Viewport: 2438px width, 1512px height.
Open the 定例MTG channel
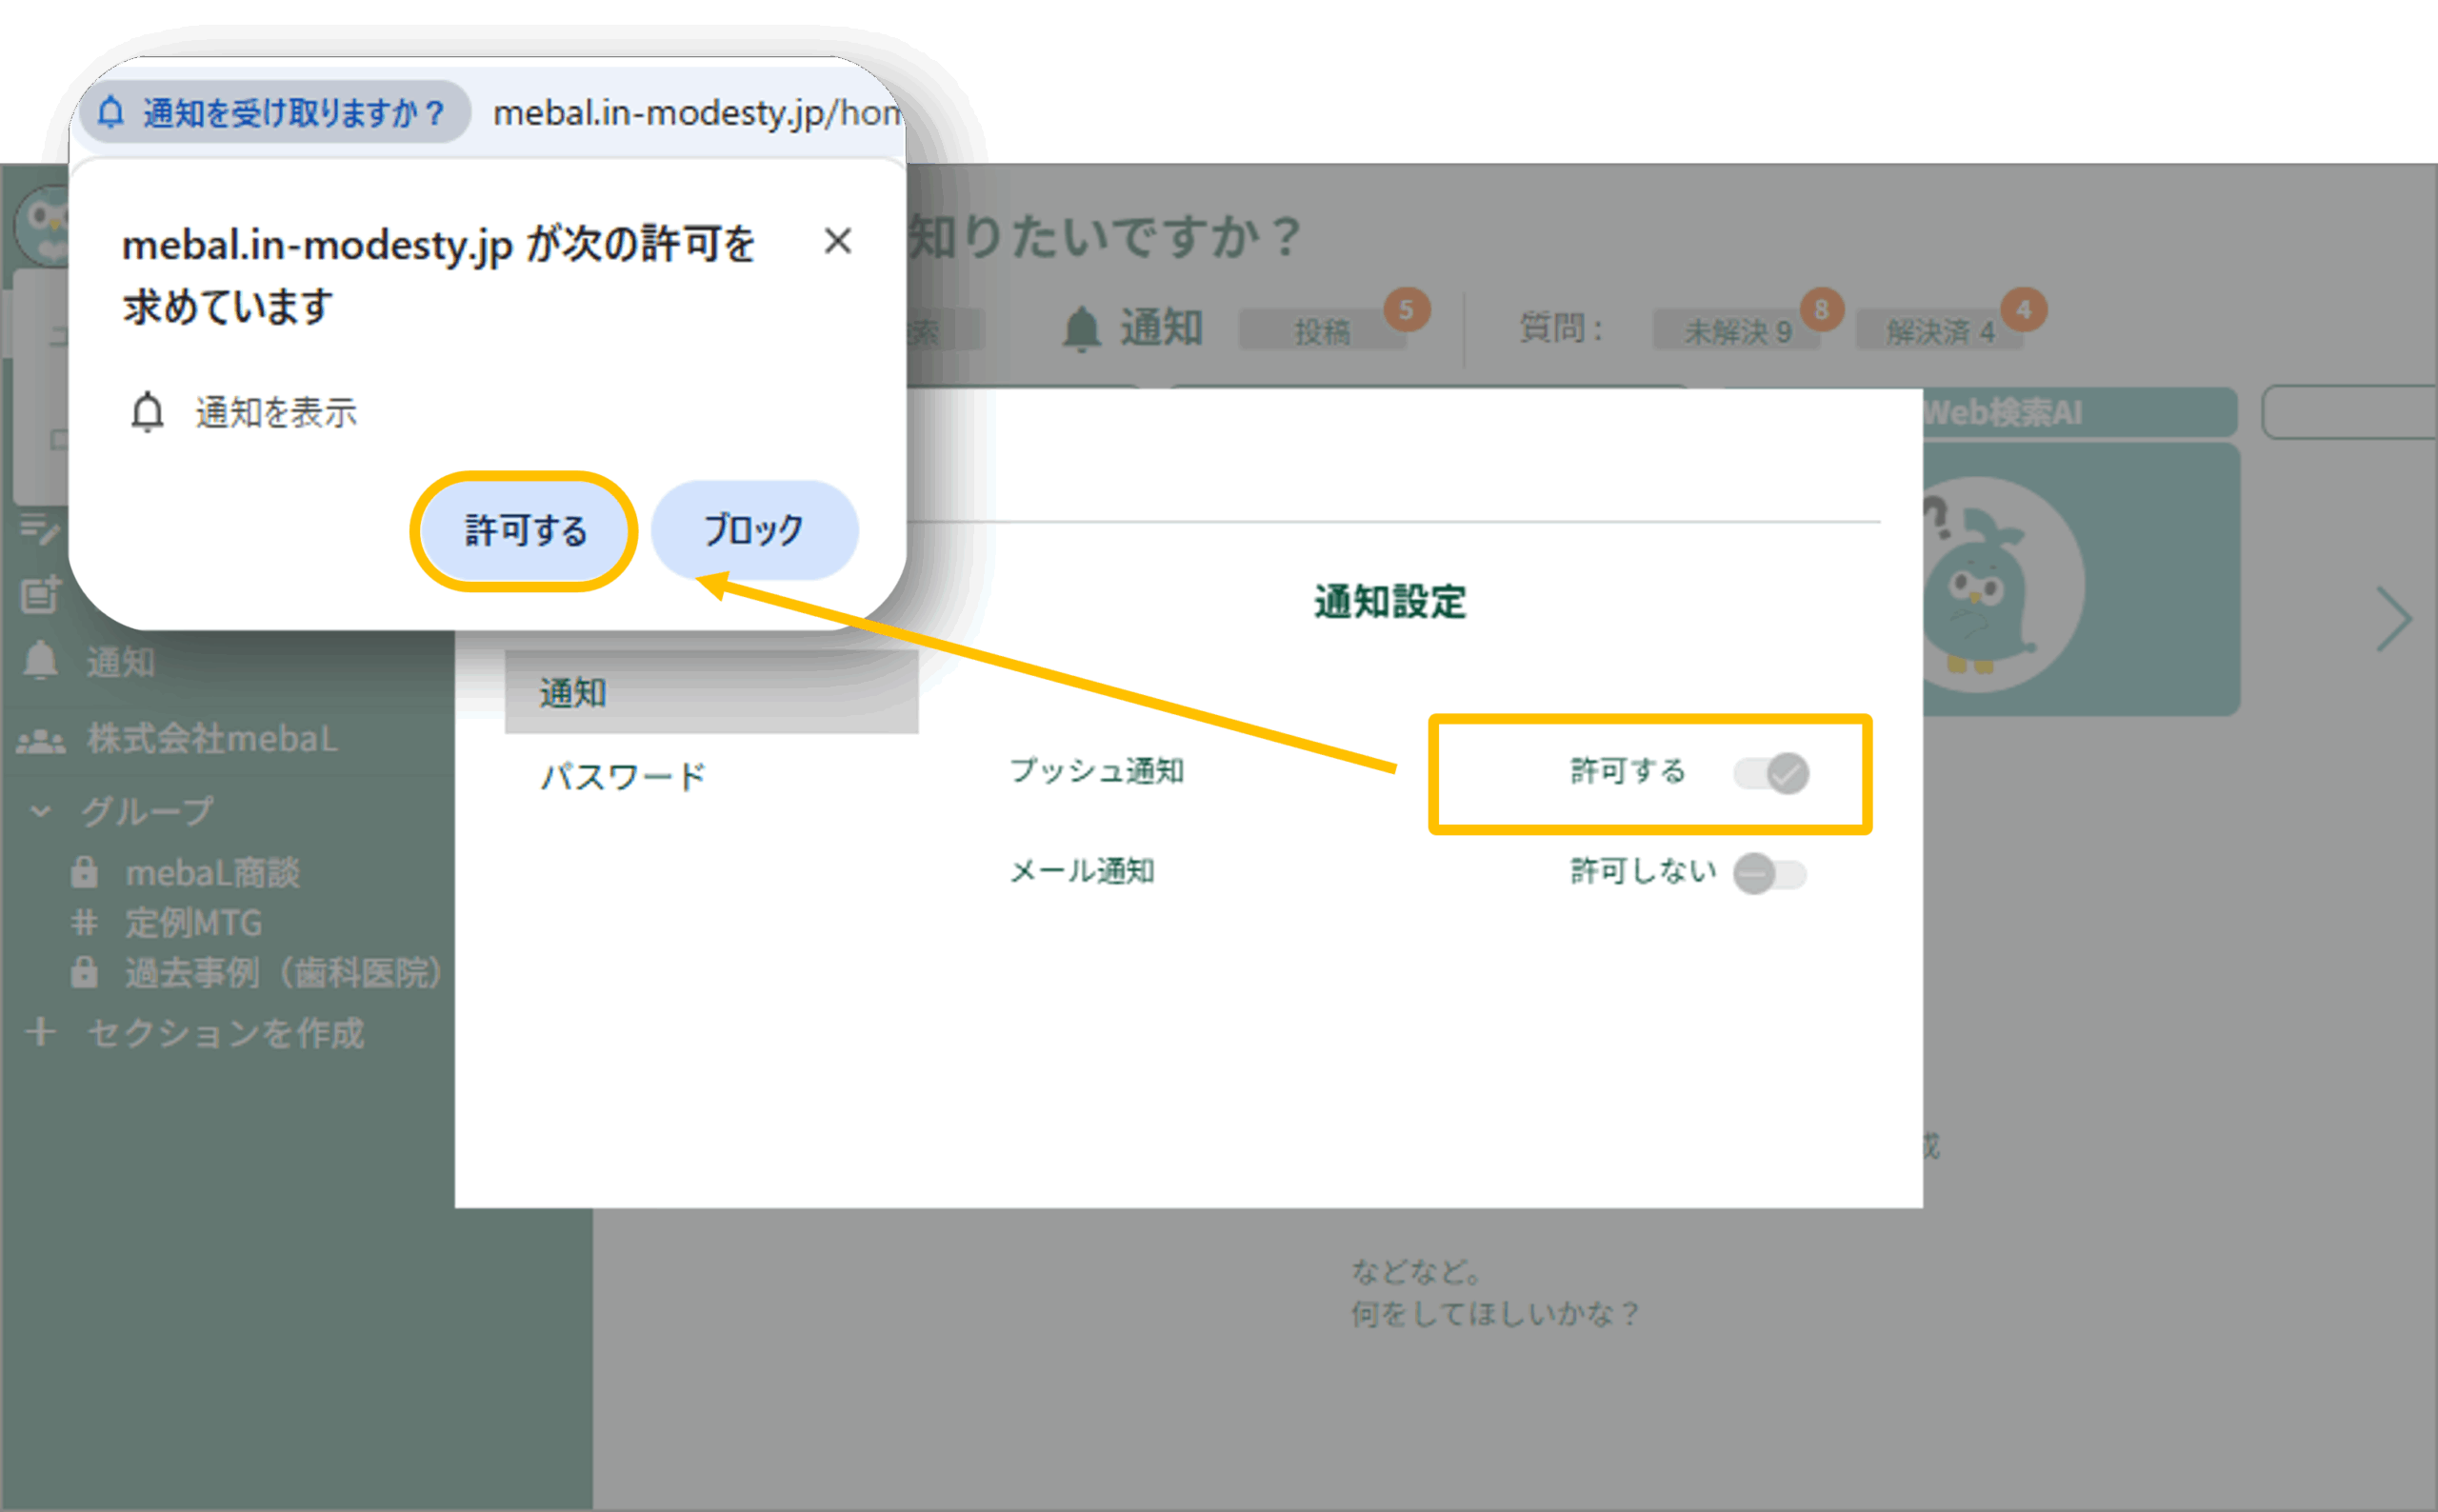tap(193, 923)
